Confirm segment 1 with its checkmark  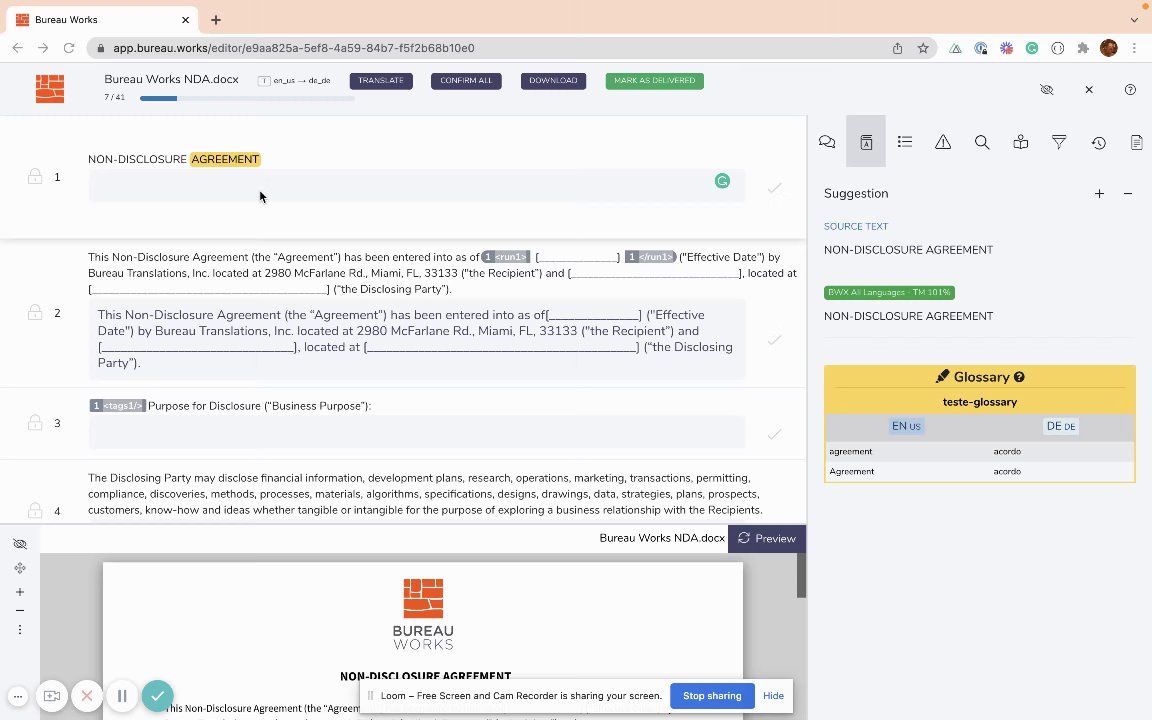tap(774, 188)
